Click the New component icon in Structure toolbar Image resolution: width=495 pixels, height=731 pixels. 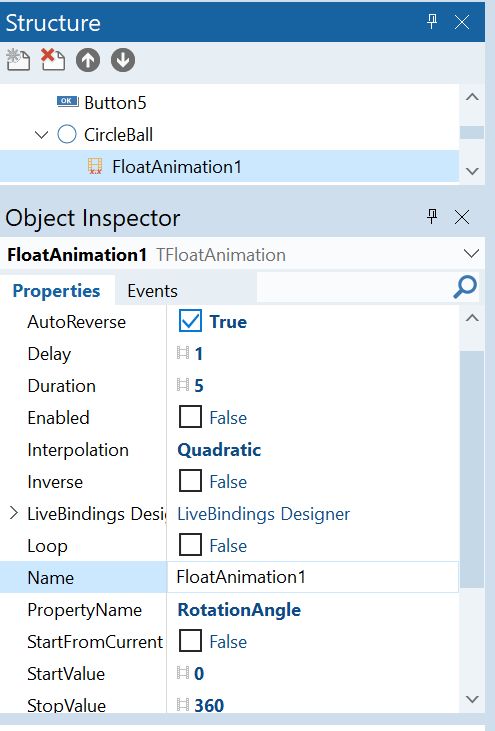click(18, 60)
